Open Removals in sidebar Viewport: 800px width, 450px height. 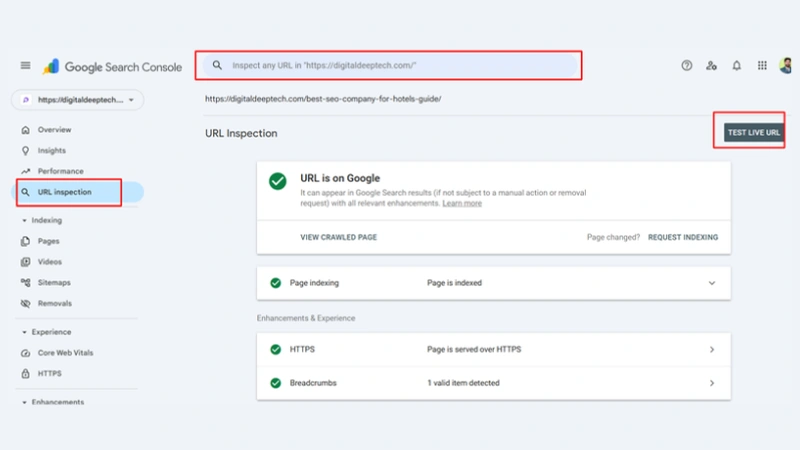click(x=55, y=303)
